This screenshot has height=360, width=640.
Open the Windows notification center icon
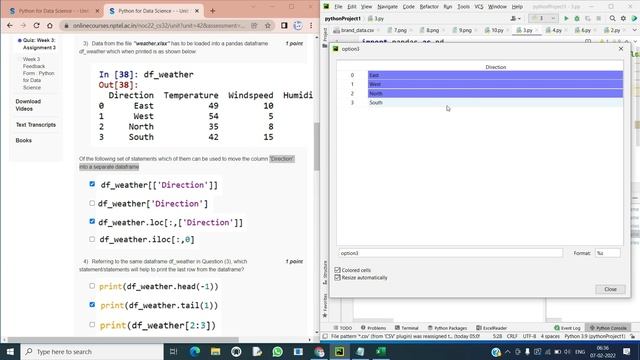(x=627, y=351)
